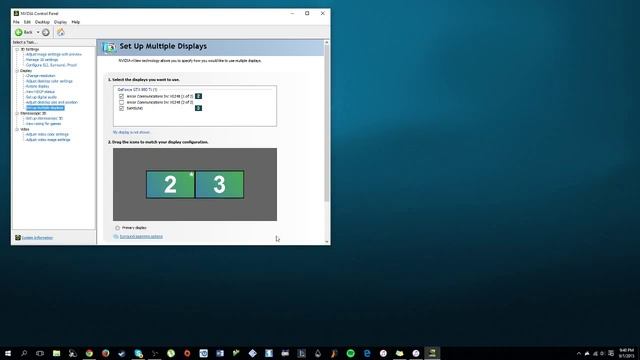
Task: Collapse the 3D Settings tree node
Action: click(17, 49)
